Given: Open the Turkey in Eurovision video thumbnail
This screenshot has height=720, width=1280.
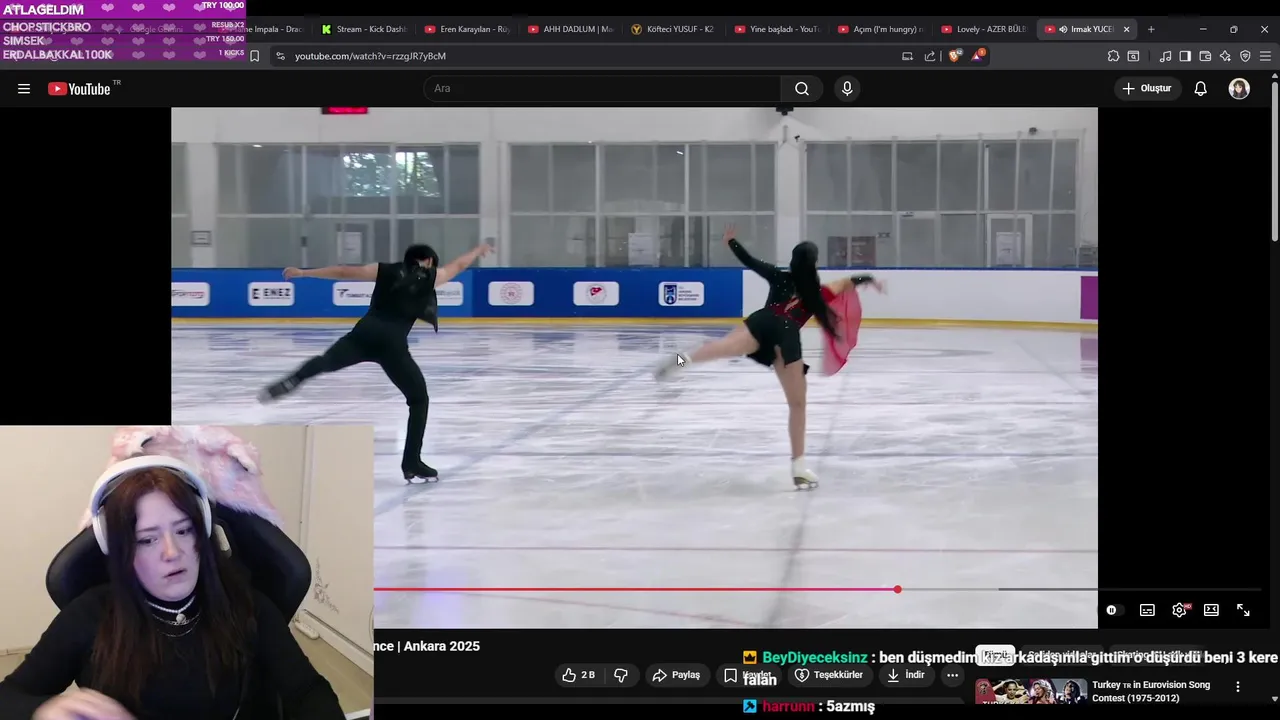Looking at the screenshot, I should coord(1031,691).
